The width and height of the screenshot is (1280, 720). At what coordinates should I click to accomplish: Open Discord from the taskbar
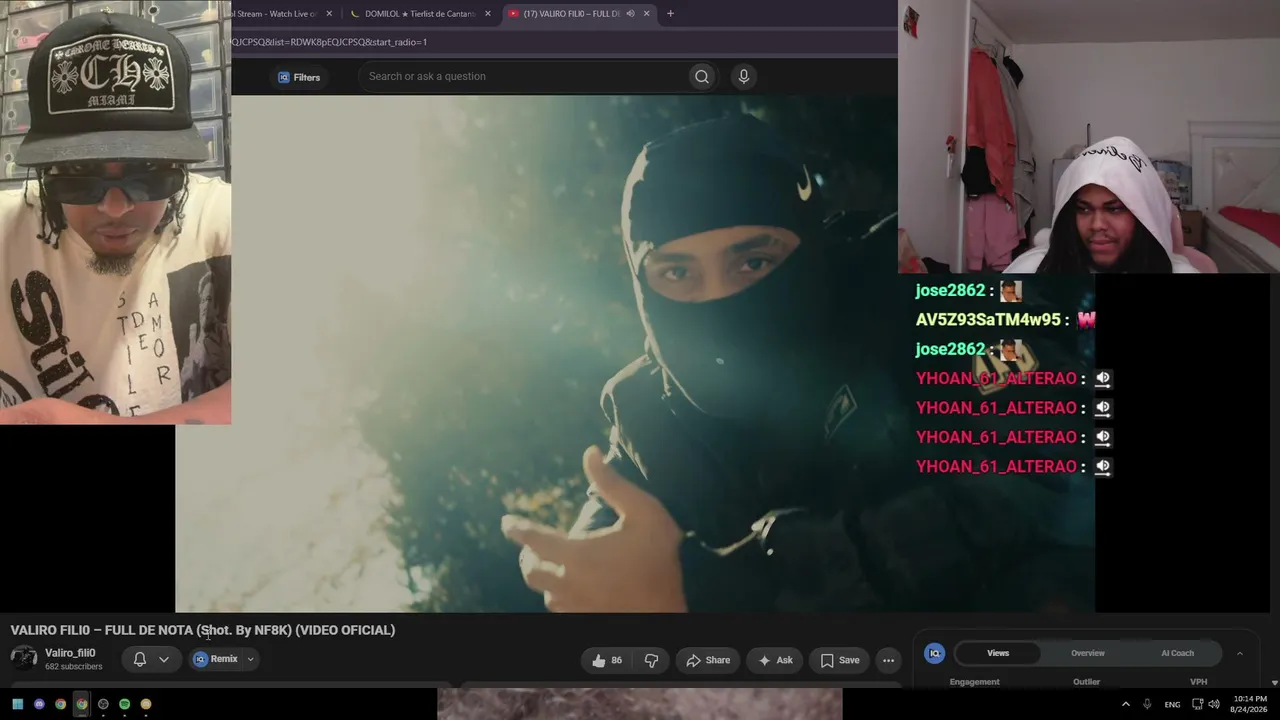coord(39,704)
